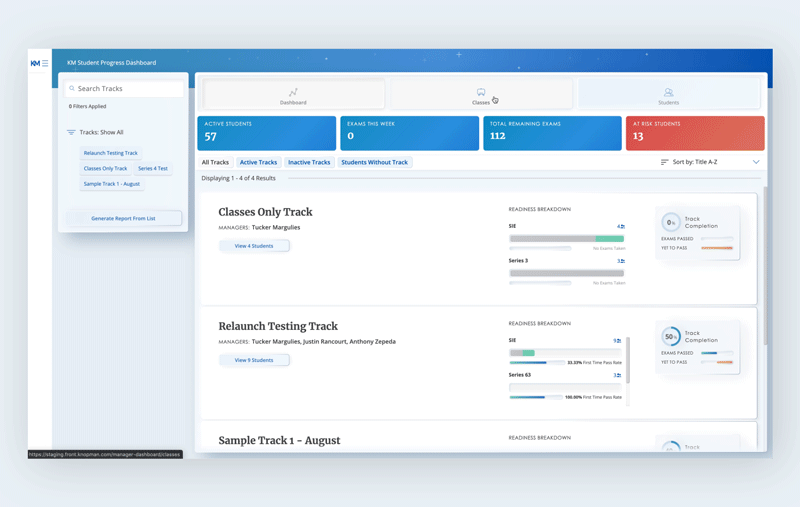The width and height of the screenshot is (800, 507).
Task: Click the sort lines icon near Sort by
Action: 665,162
